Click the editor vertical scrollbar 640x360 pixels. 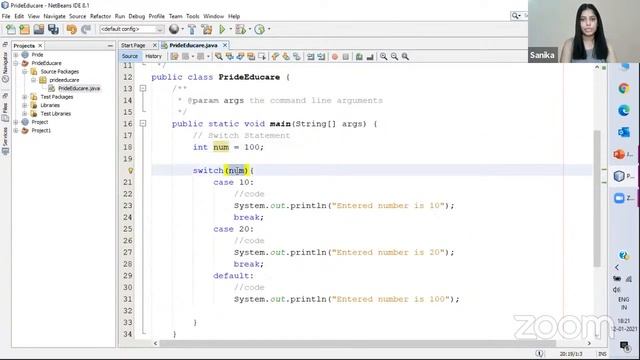[597, 198]
